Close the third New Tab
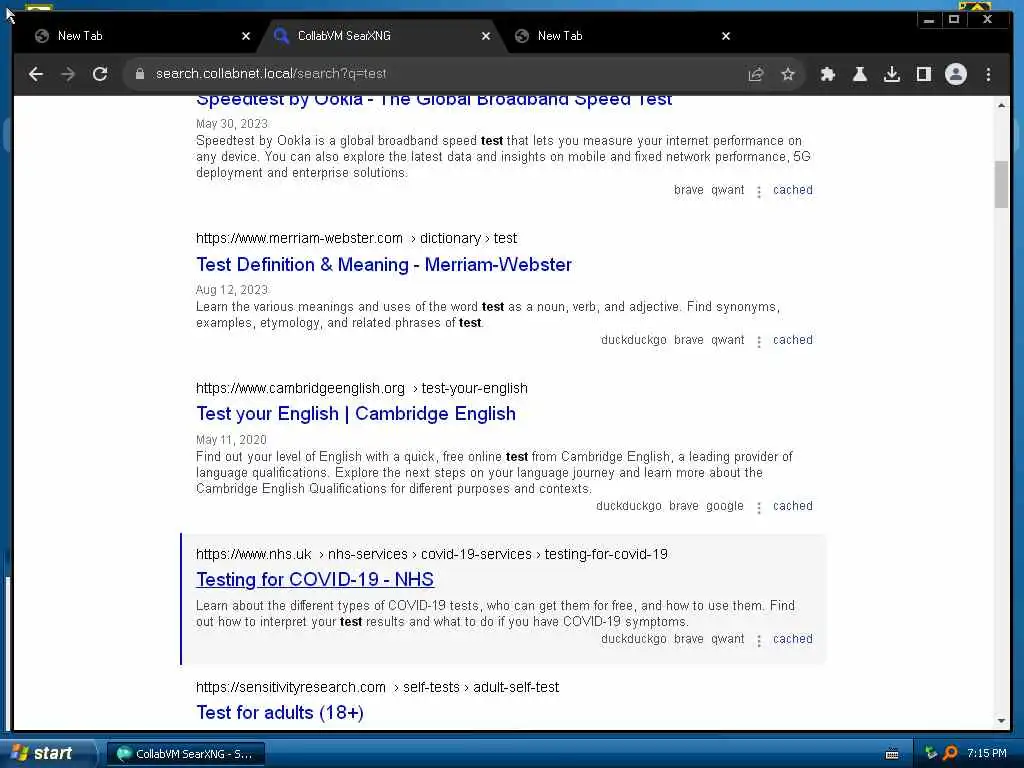Viewport: 1024px width, 768px height. (x=726, y=37)
